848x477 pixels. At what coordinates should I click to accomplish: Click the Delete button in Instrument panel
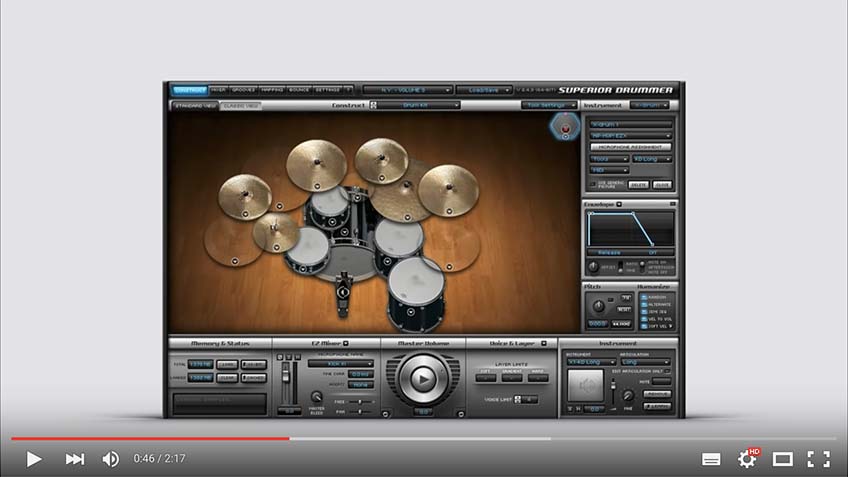tap(639, 185)
